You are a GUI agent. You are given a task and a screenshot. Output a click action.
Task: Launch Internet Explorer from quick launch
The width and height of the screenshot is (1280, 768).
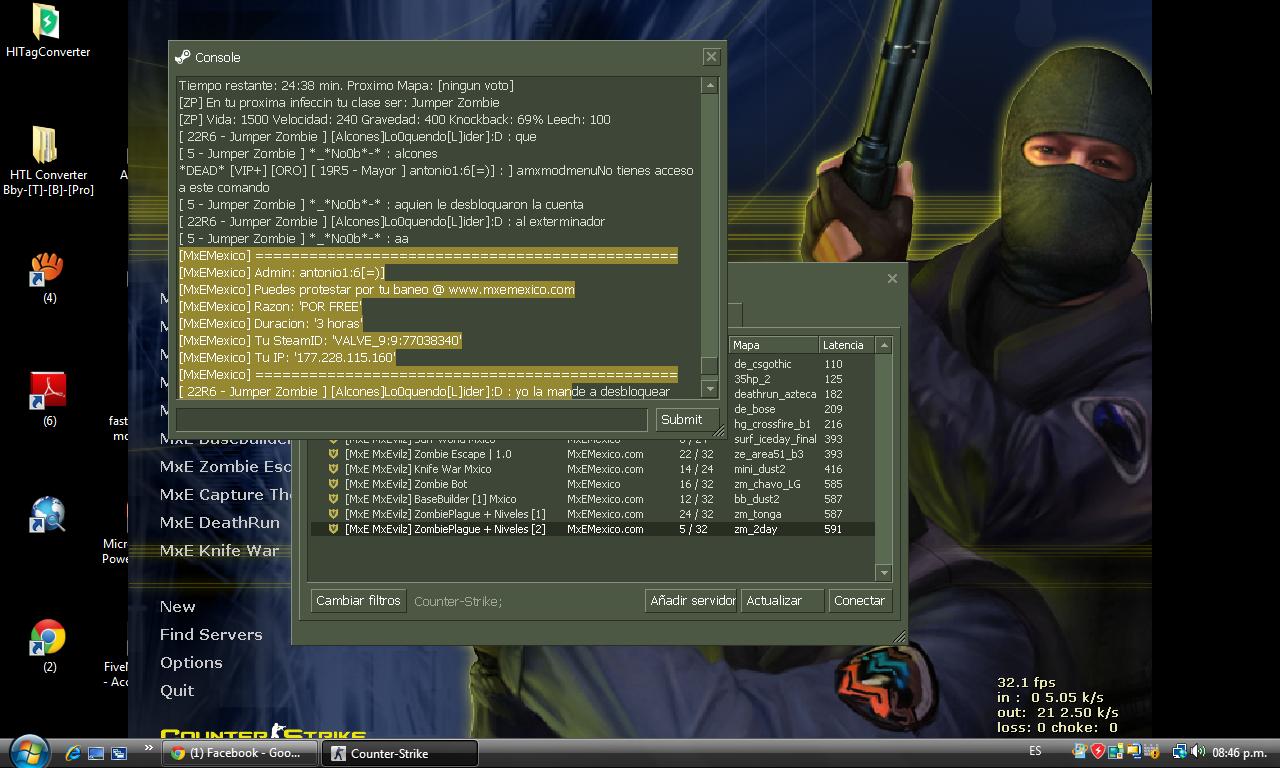[73, 753]
